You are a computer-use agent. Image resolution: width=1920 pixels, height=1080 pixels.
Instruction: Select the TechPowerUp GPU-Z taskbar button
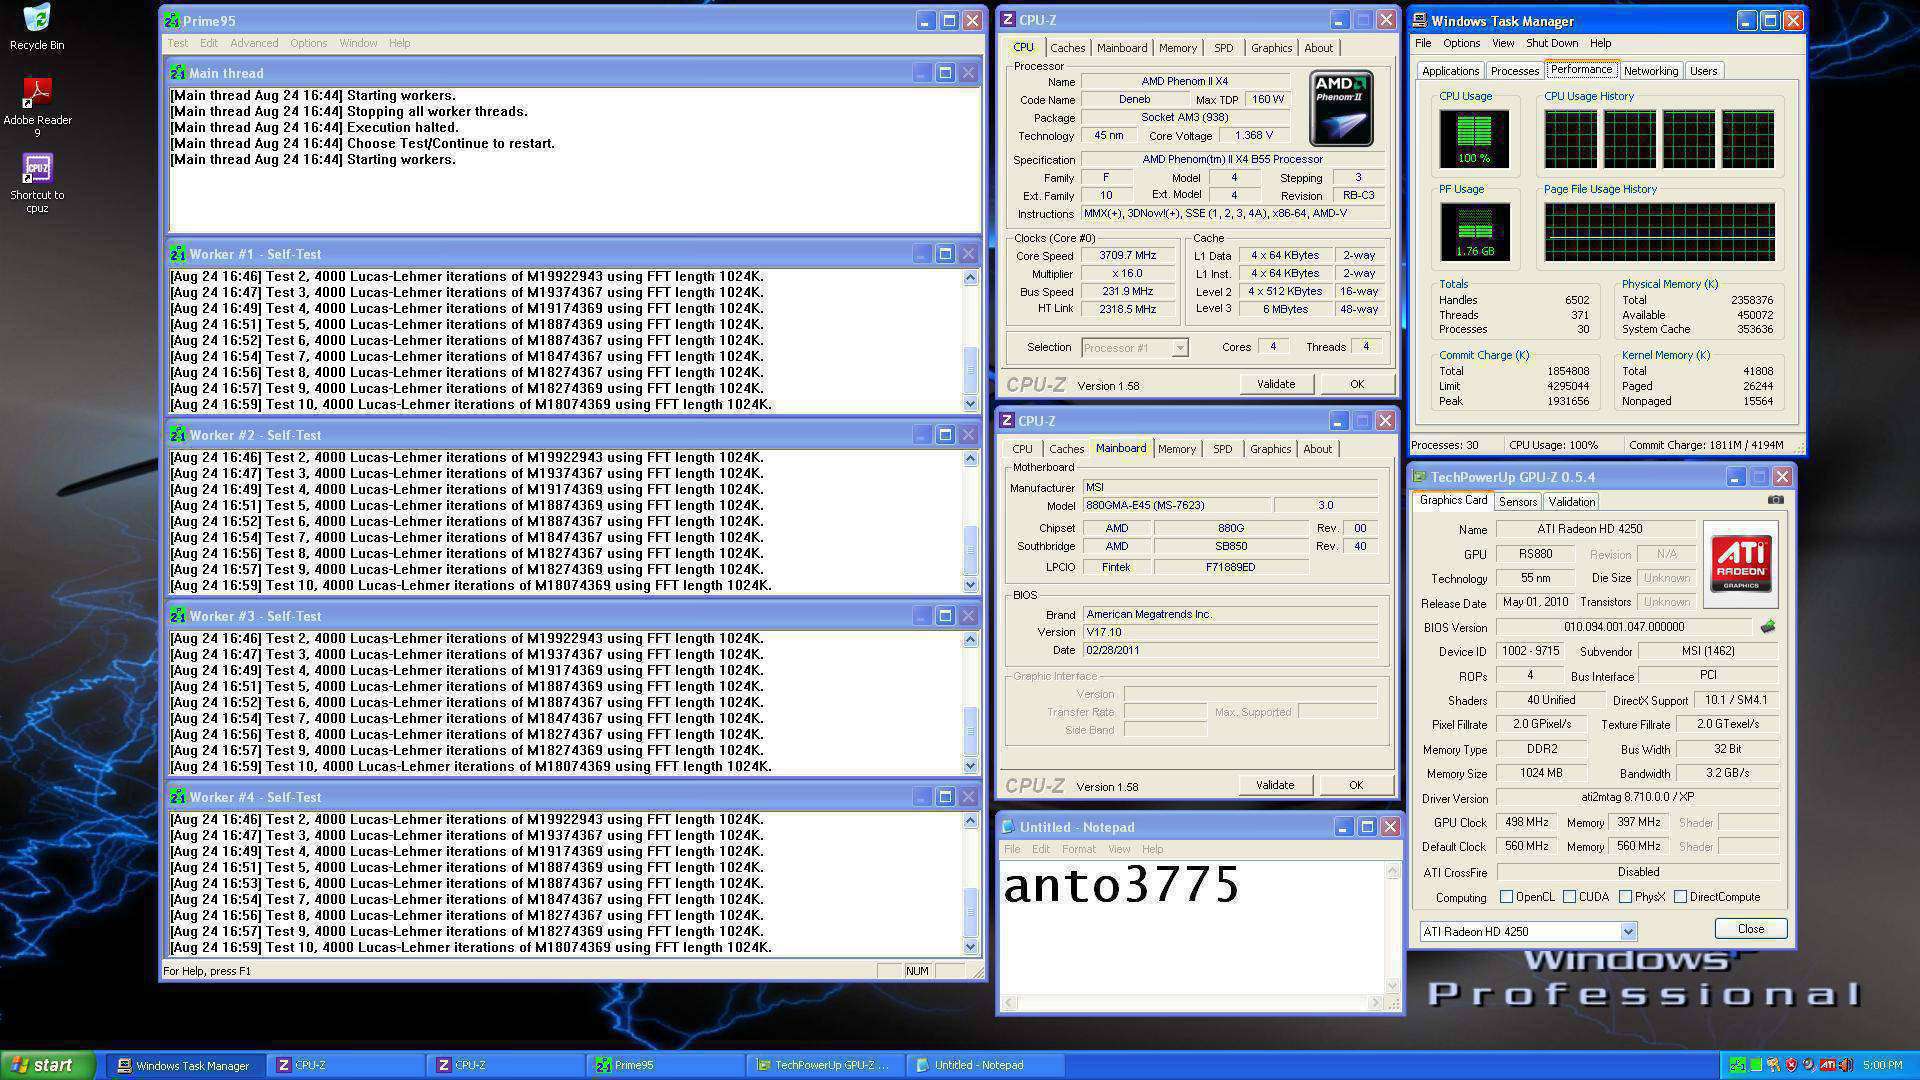pyautogui.click(x=825, y=1065)
